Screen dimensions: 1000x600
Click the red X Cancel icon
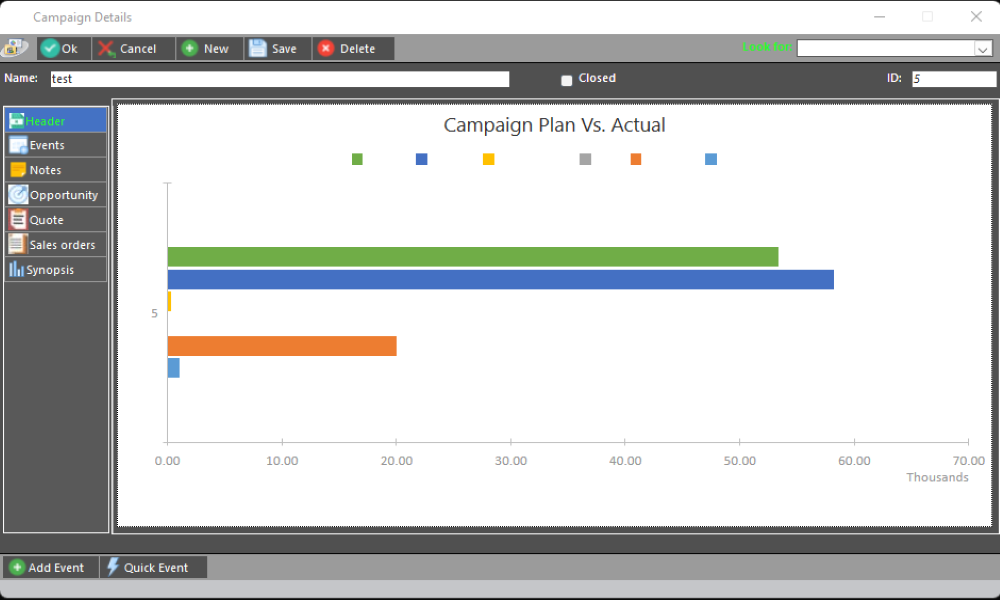pyautogui.click(x=106, y=49)
